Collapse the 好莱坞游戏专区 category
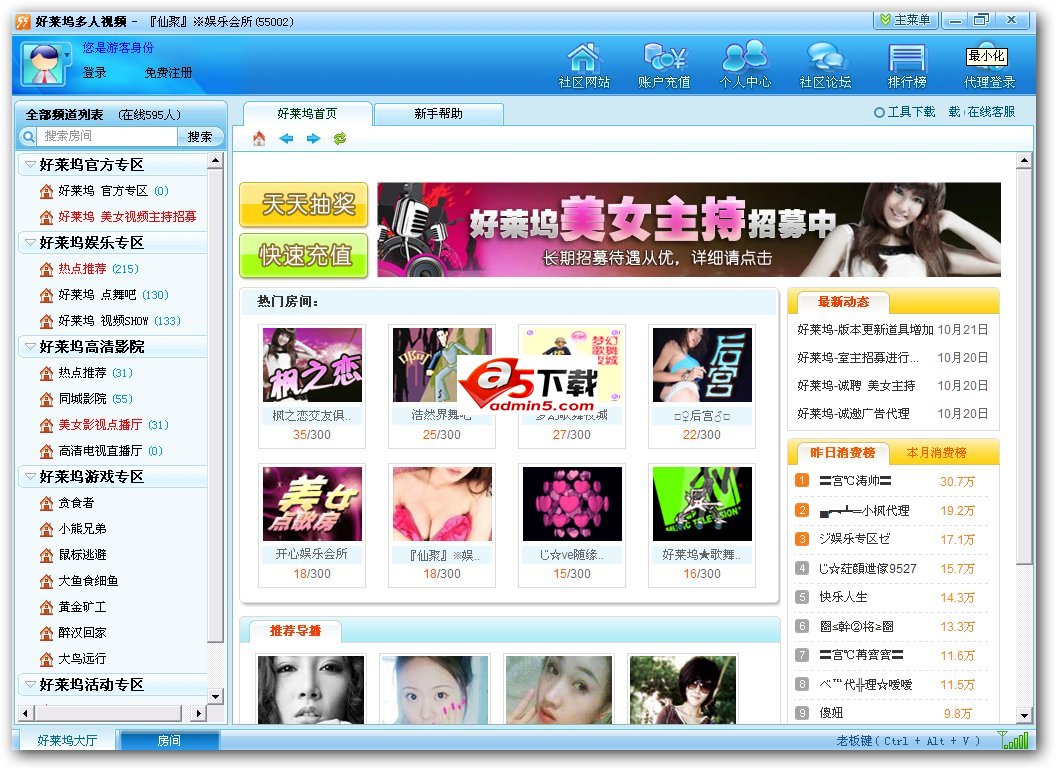This screenshot has height=770, width=1056. [x=28, y=477]
